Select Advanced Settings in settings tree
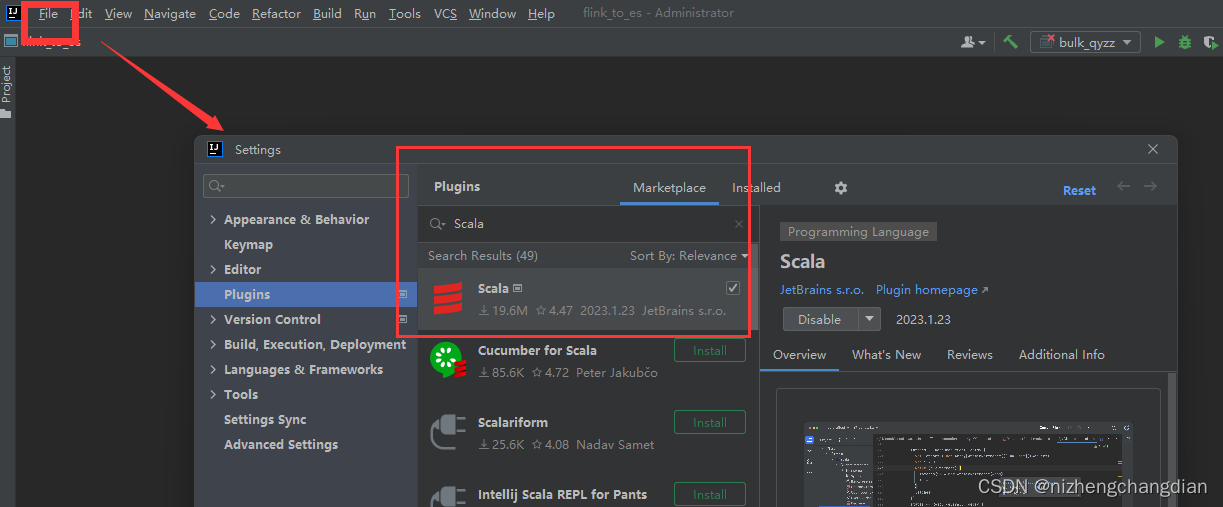Image resolution: width=1223 pixels, height=507 pixels. (x=281, y=445)
